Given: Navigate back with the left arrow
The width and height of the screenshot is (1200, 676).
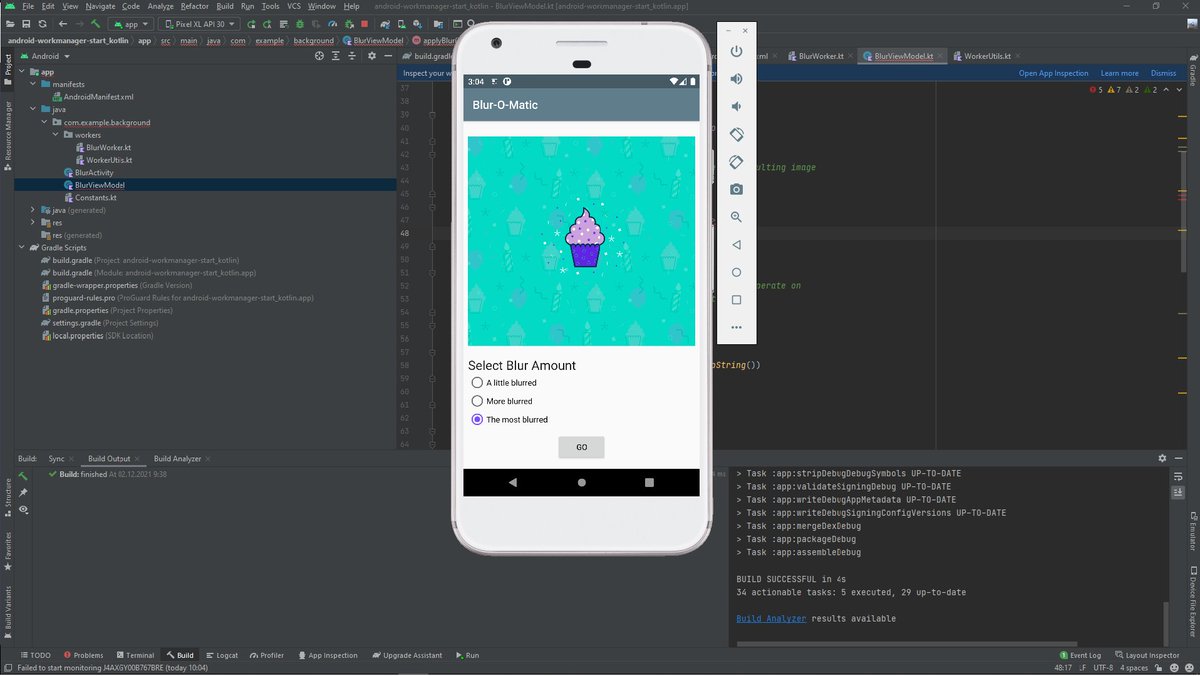Looking at the screenshot, I should (x=64, y=23).
